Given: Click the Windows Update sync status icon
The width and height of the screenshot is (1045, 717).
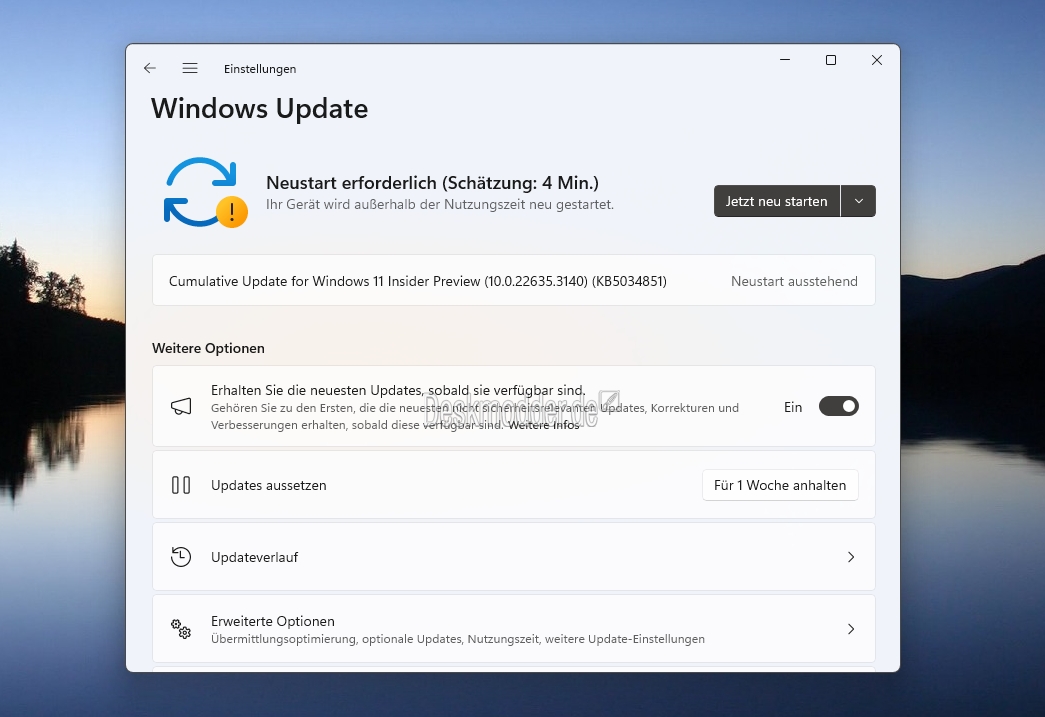Looking at the screenshot, I should point(205,193).
